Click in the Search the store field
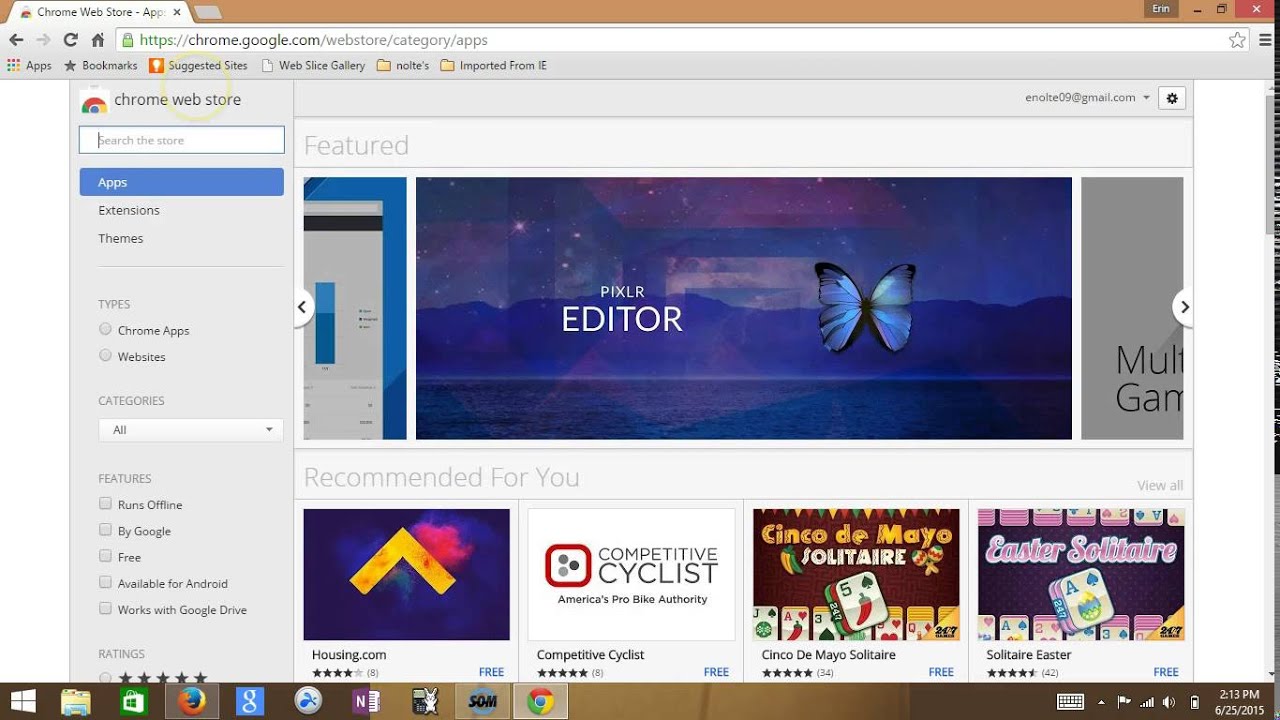The image size is (1280, 720). pos(182,140)
